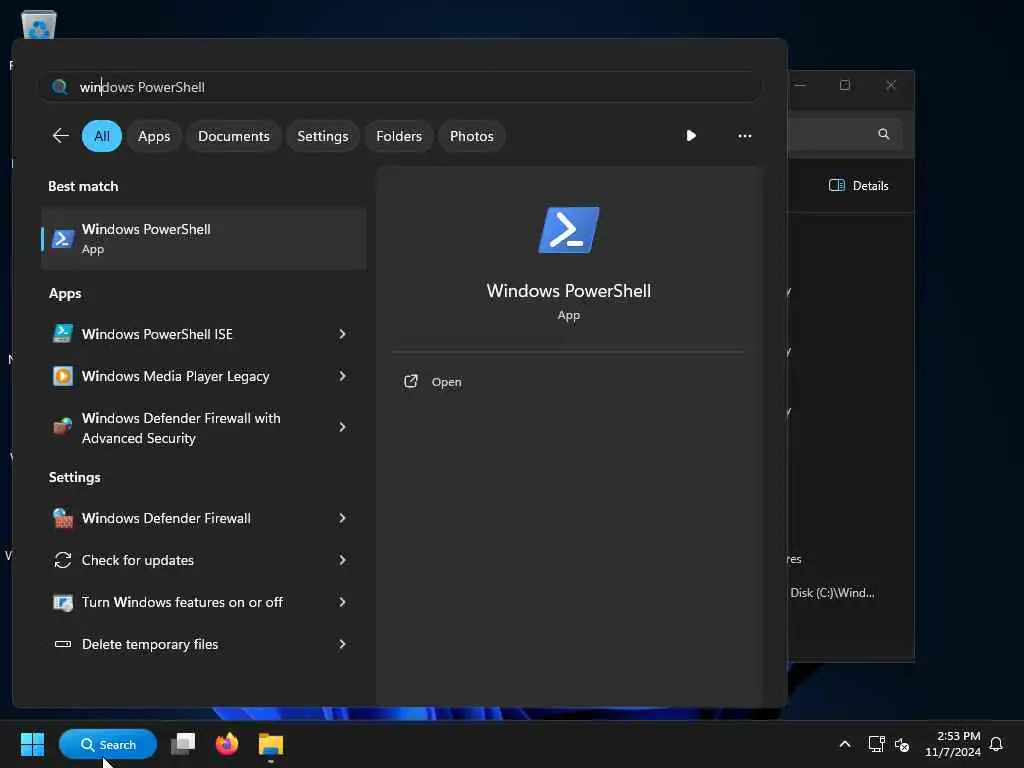This screenshot has height=768, width=1024.
Task: Click the Windows Media Player Legacy icon
Action: 63,376
